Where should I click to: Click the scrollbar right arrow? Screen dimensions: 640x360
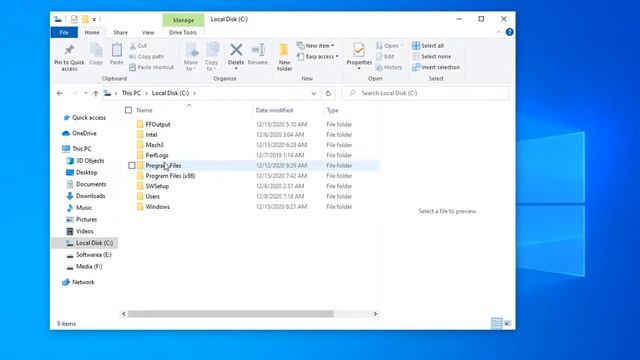(x=375, y=314)
